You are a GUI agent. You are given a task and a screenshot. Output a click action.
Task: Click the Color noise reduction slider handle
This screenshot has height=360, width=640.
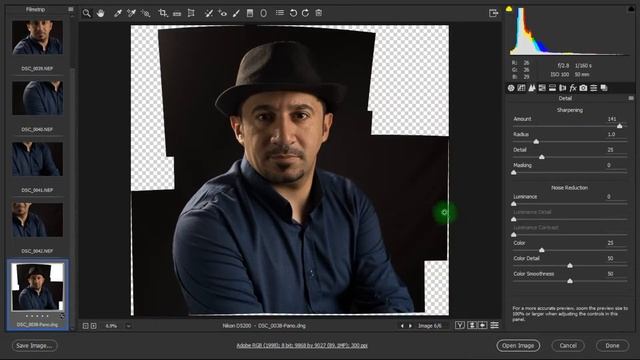tap(542, 250)
